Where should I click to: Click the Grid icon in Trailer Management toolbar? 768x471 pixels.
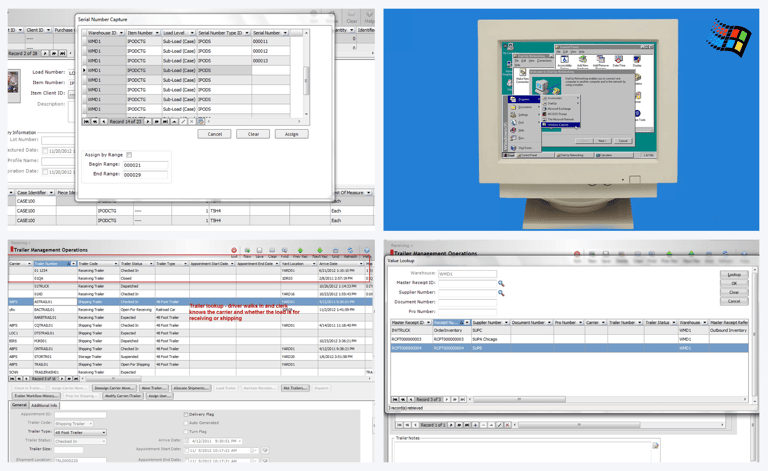[x=336, y=251]
